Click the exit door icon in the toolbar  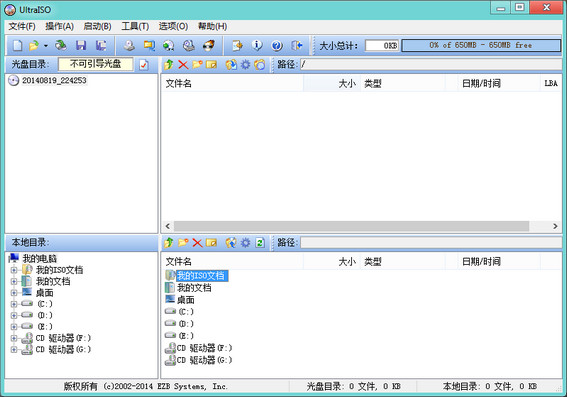coord(297,46)
